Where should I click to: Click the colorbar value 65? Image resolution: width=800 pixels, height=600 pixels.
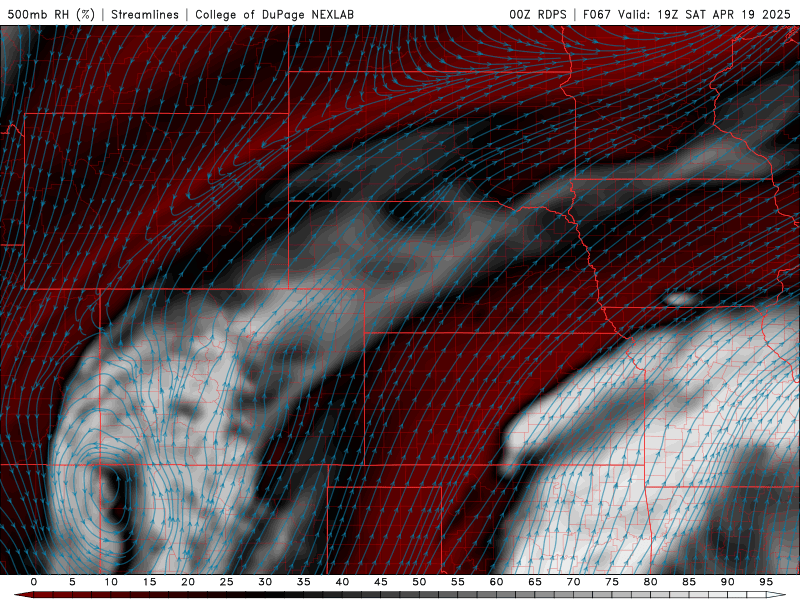pos(535,582)
